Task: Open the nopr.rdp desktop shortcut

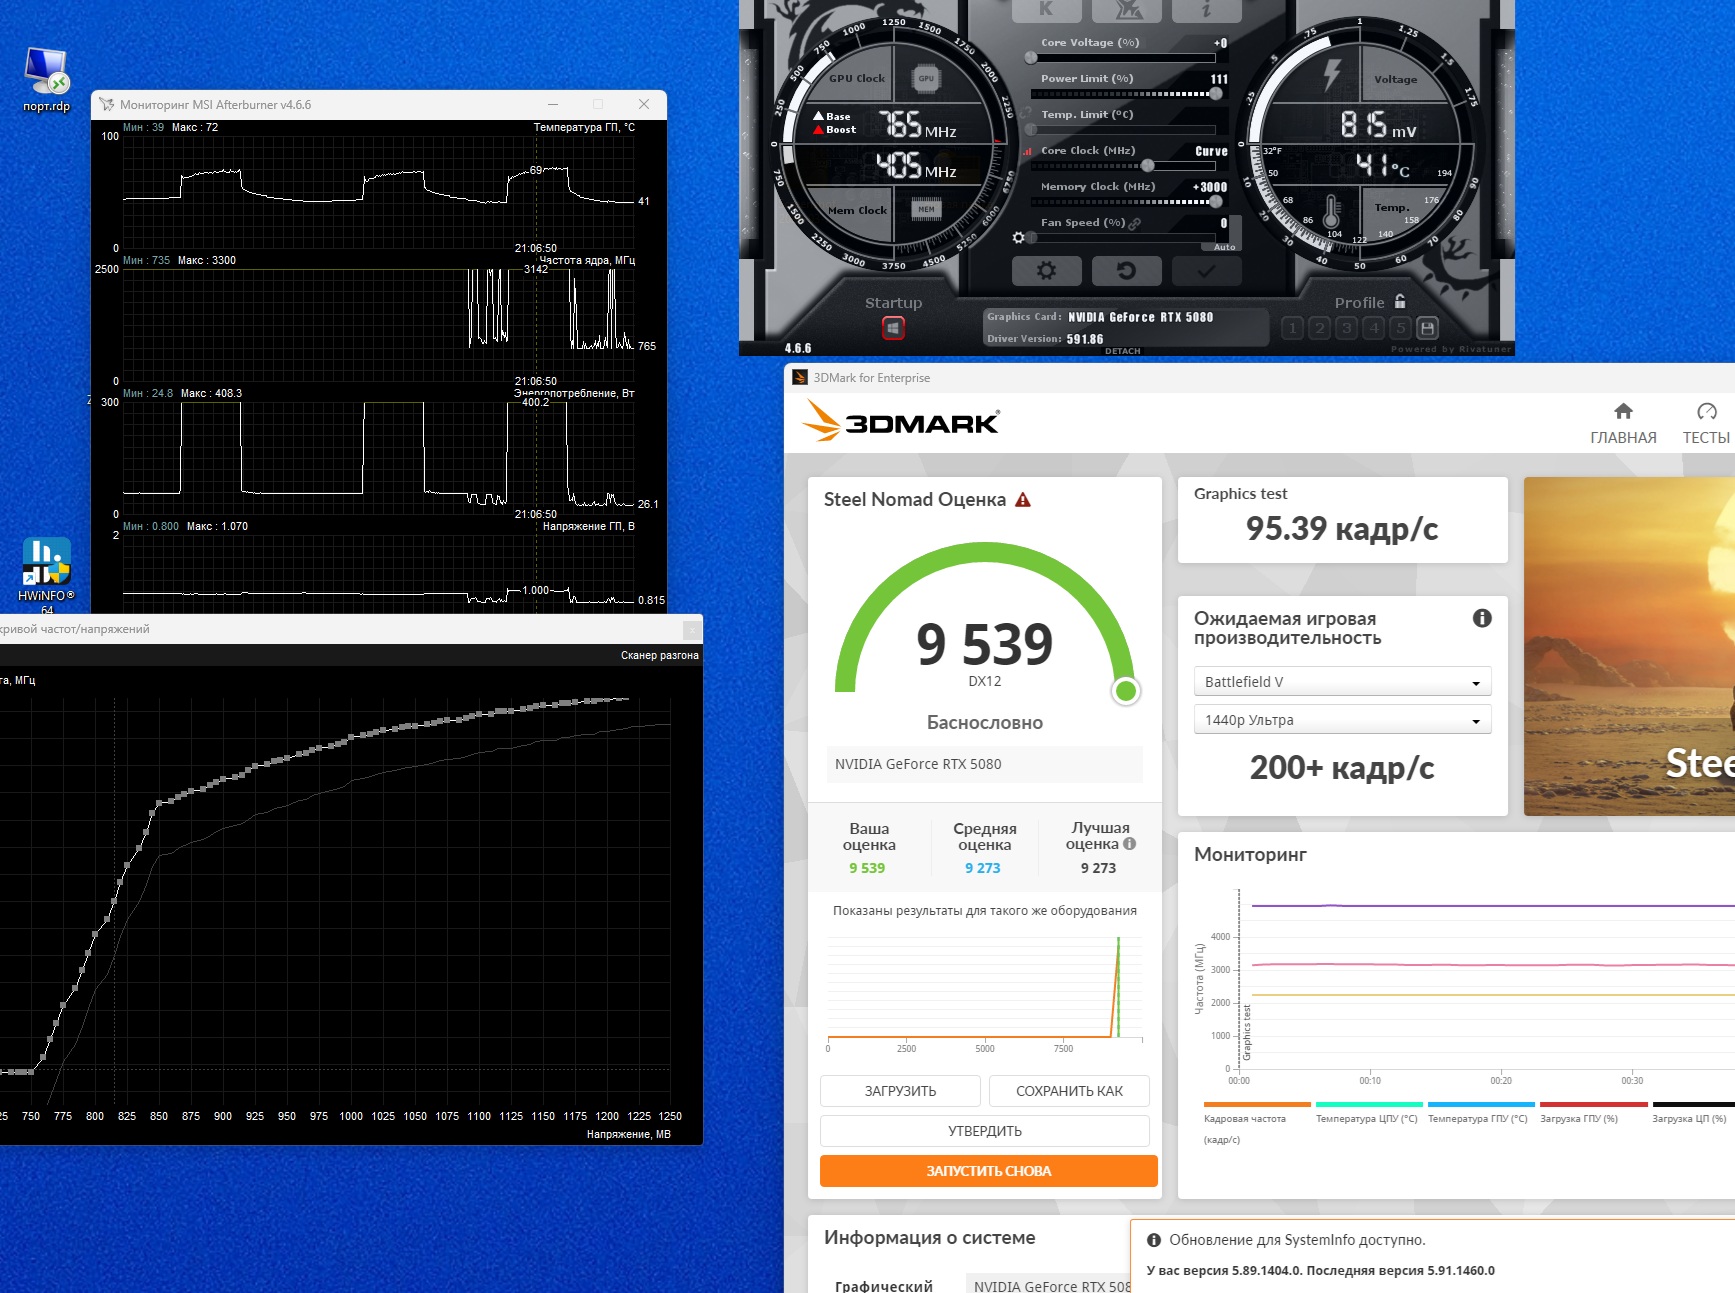Action: pos(46,80)
